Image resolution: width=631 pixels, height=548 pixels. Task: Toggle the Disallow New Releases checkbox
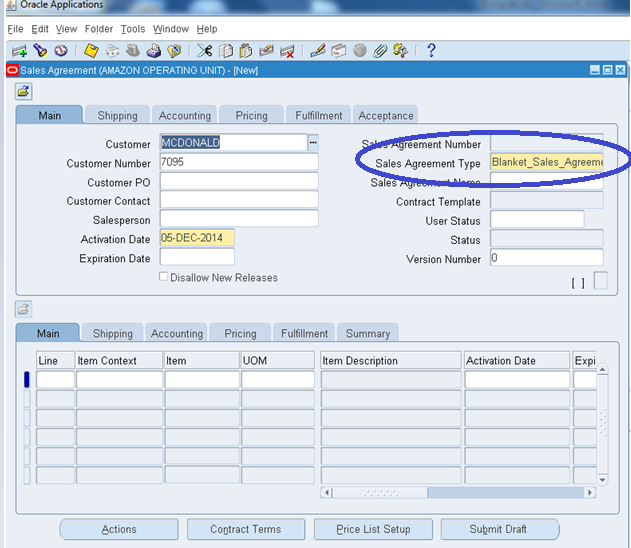point(163,277)
